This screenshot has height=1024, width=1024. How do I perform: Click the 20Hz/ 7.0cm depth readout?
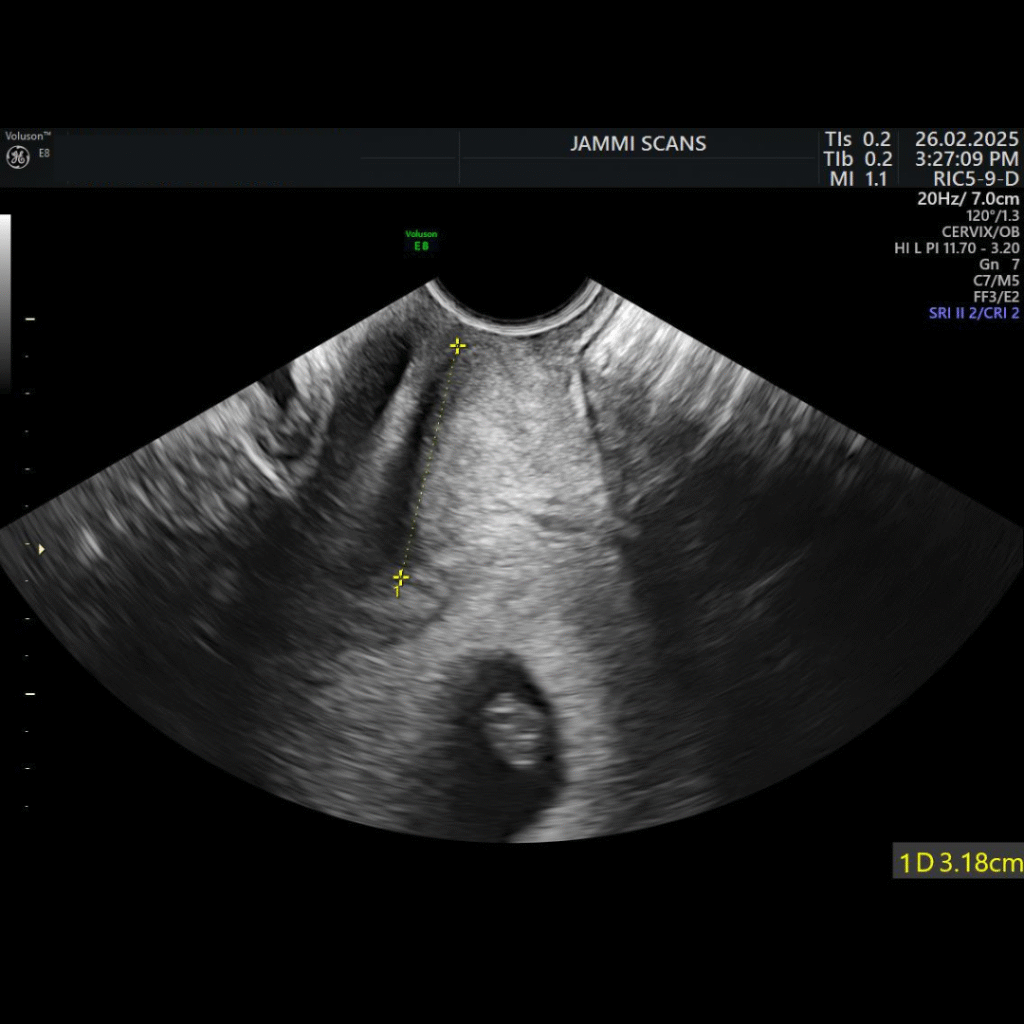point(968,198)
